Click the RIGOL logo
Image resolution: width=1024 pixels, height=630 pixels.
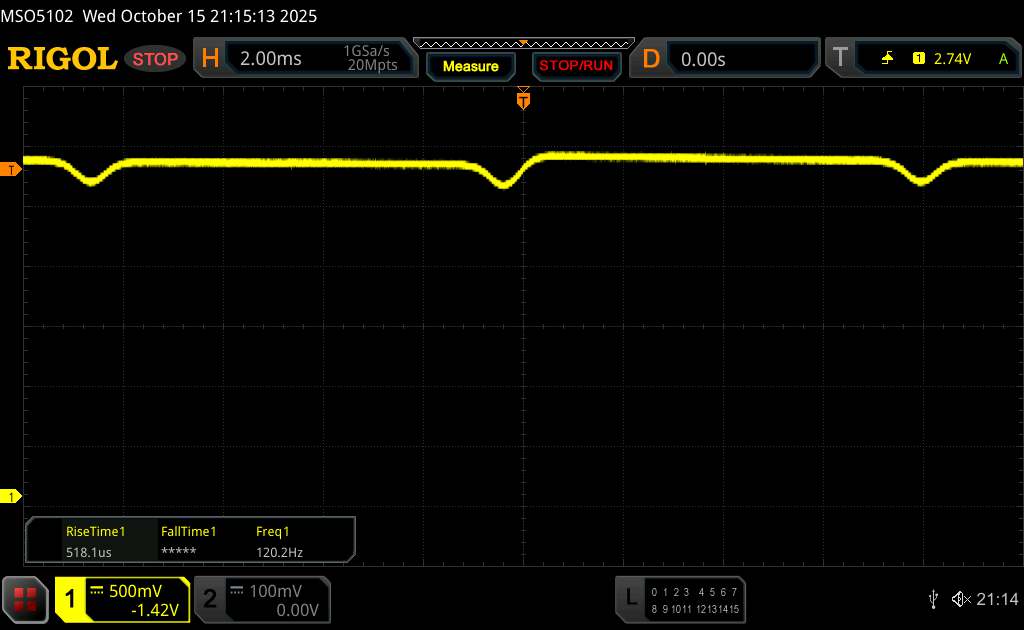(x=62, y=59)
